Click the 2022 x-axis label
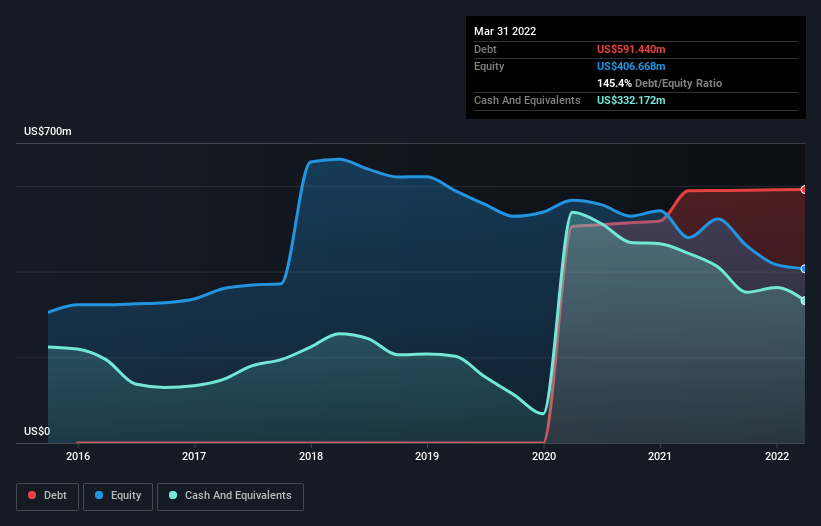821x526 pixels. (777, 456)
